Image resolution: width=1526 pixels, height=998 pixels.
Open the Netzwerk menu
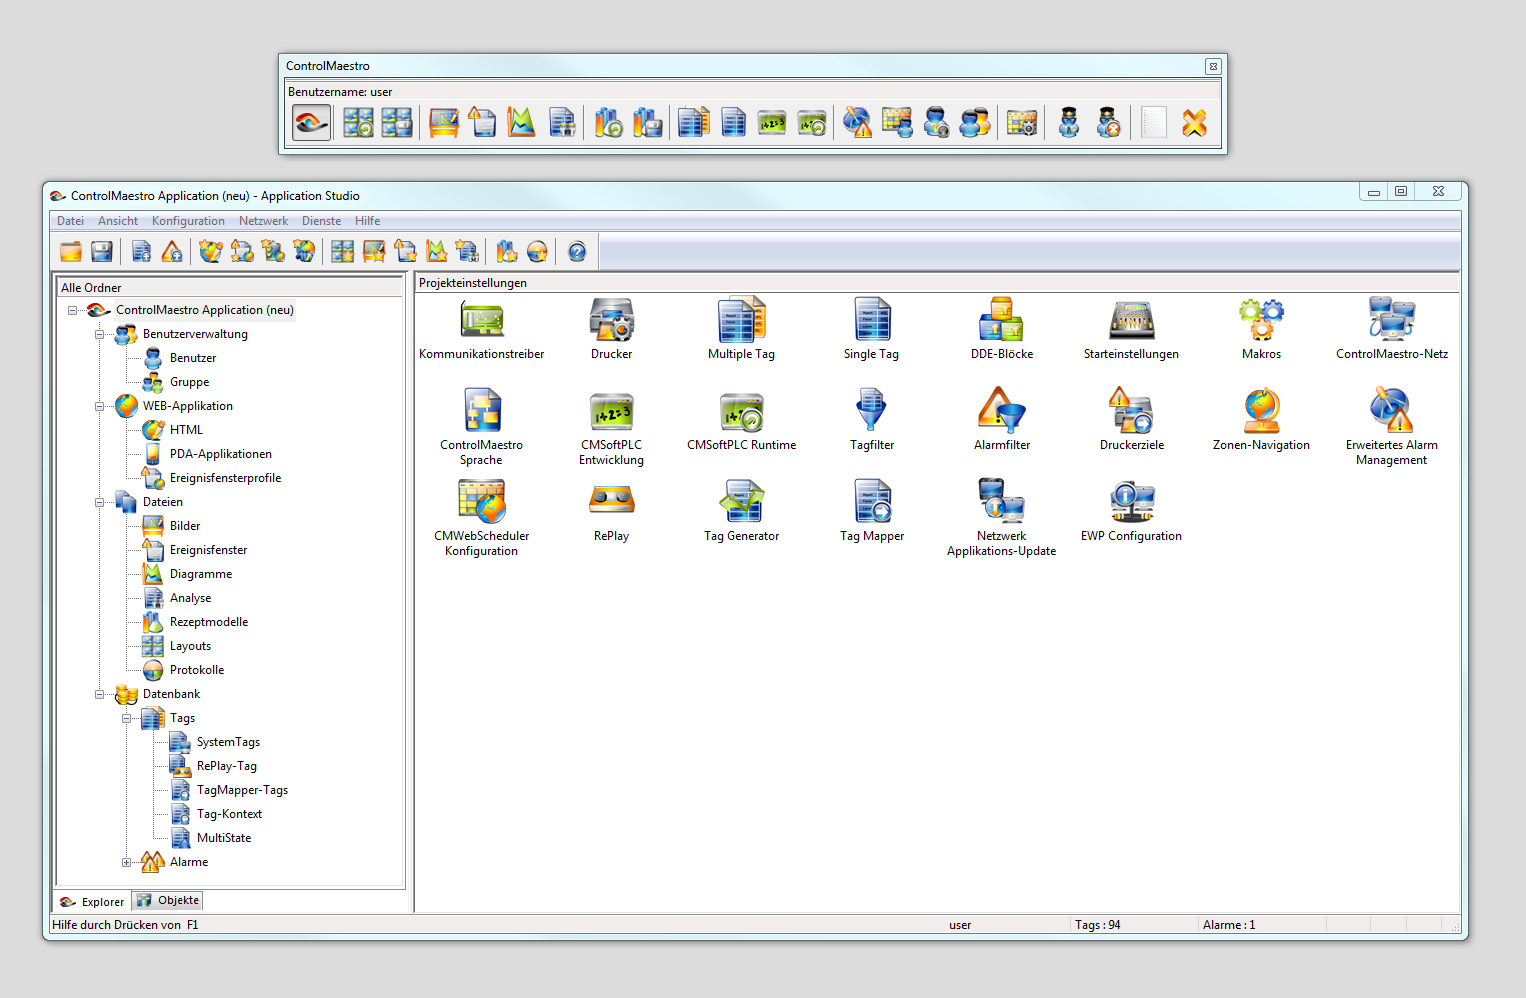pos(263,221)
